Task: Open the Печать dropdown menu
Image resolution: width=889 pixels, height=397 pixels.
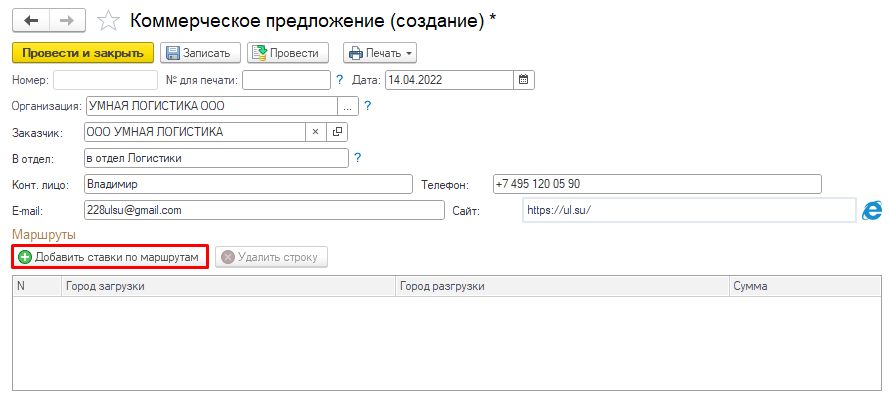Action: point(379,53)
